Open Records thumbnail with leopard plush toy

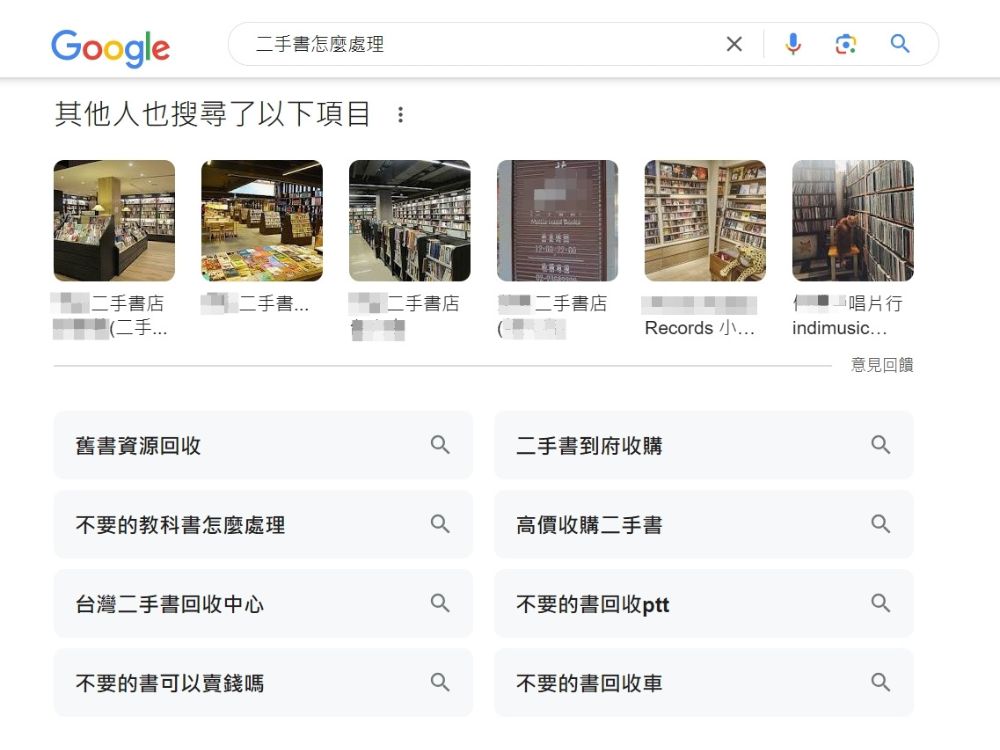[705, 221]
